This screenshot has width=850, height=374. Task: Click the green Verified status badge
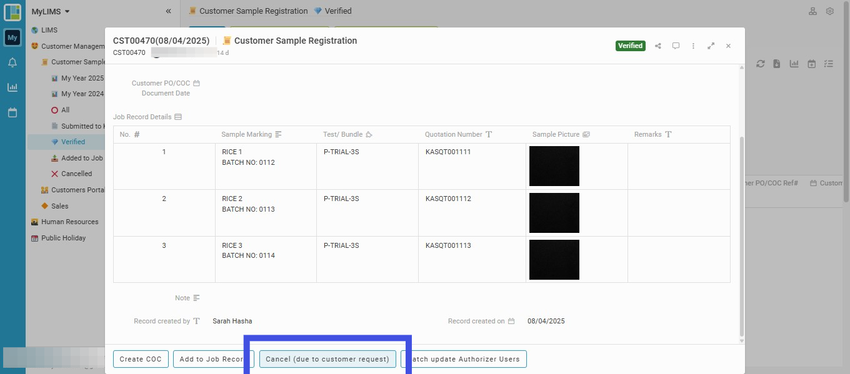(630, 46)
